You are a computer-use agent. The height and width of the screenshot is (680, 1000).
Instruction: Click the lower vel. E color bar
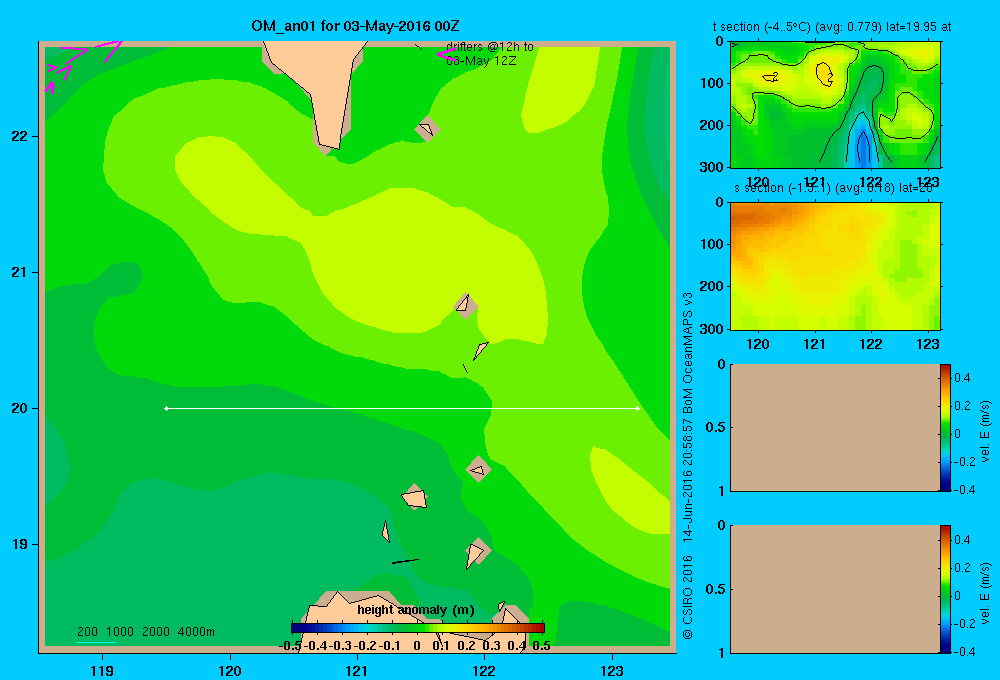click(x=945, y=589)
